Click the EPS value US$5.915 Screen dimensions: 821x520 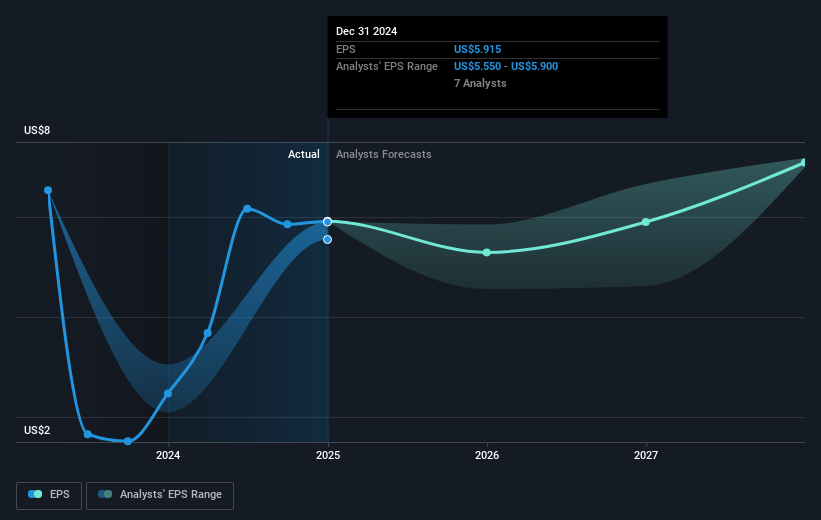pos(478,49)
